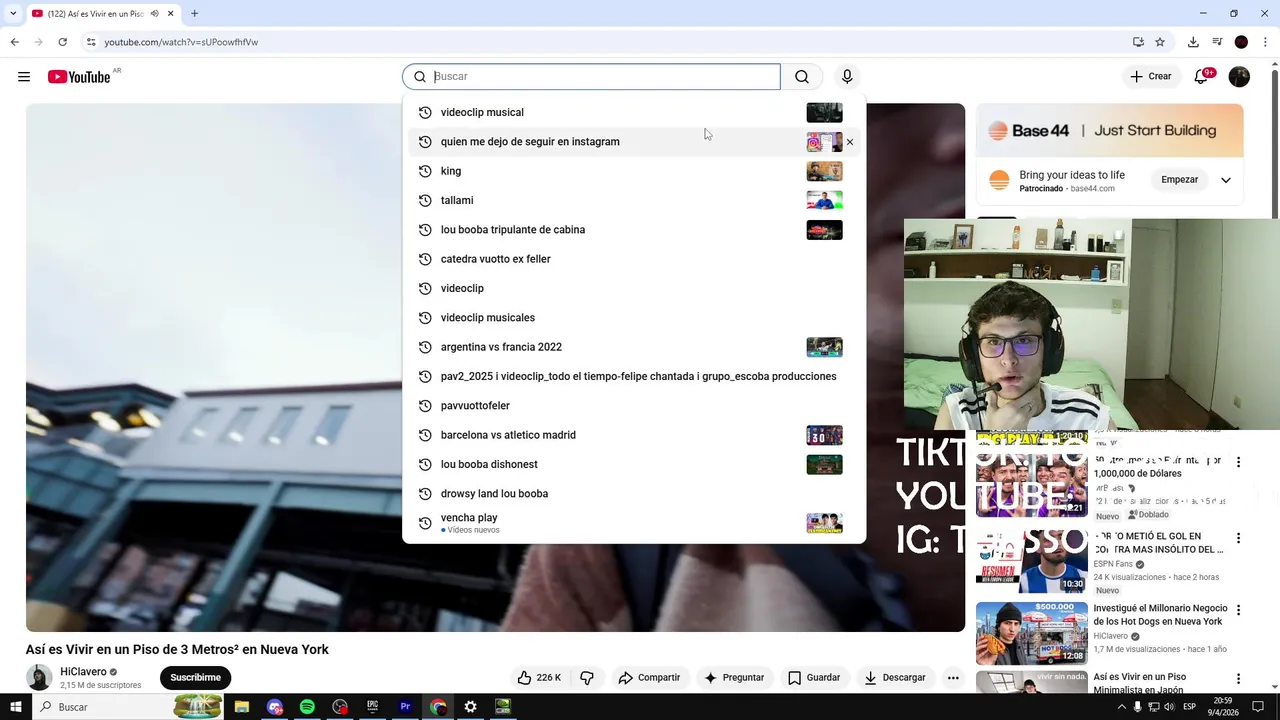Image resolution: width=1280 pixels, height=720 pixels.
Task: Click the Suscribirme button
Action: (195, 678)
